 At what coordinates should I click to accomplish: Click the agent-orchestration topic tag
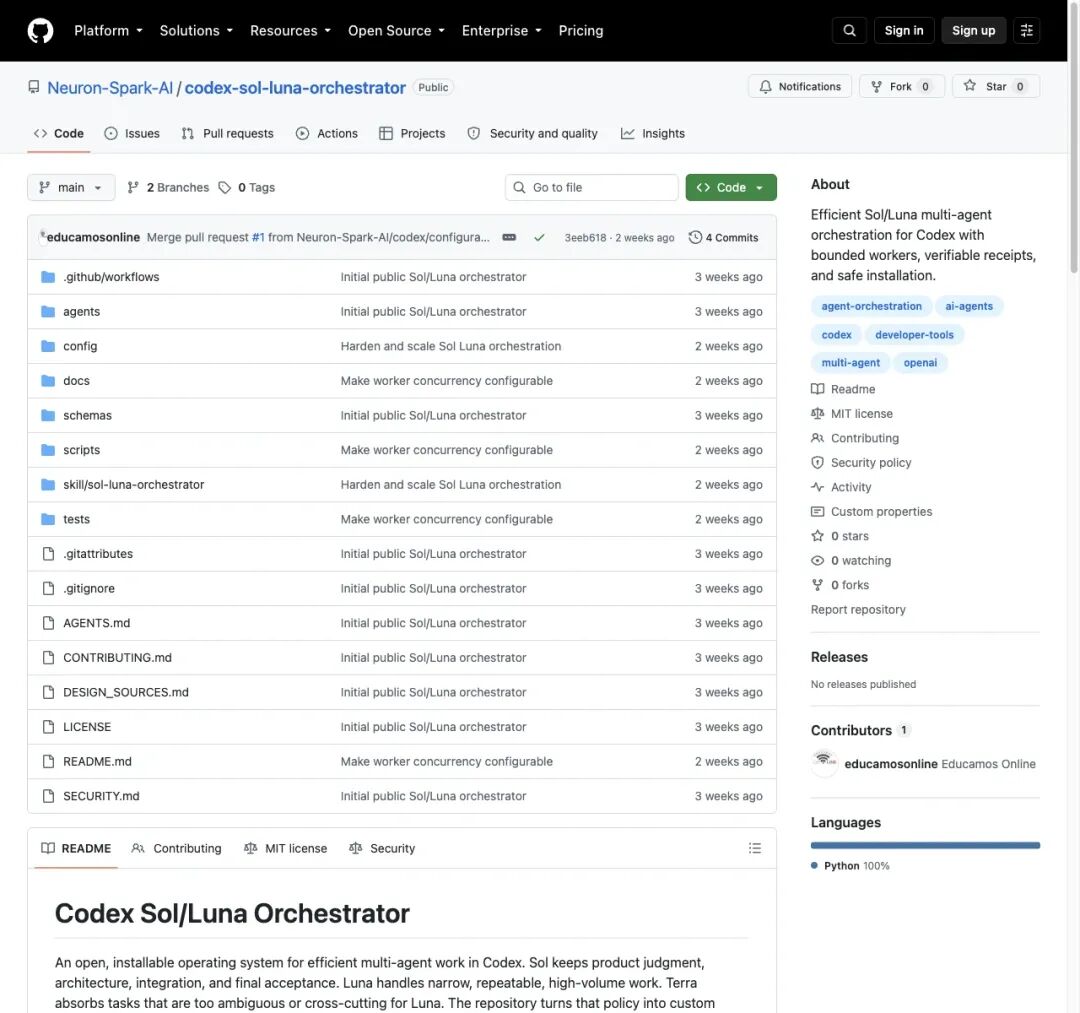871,306
